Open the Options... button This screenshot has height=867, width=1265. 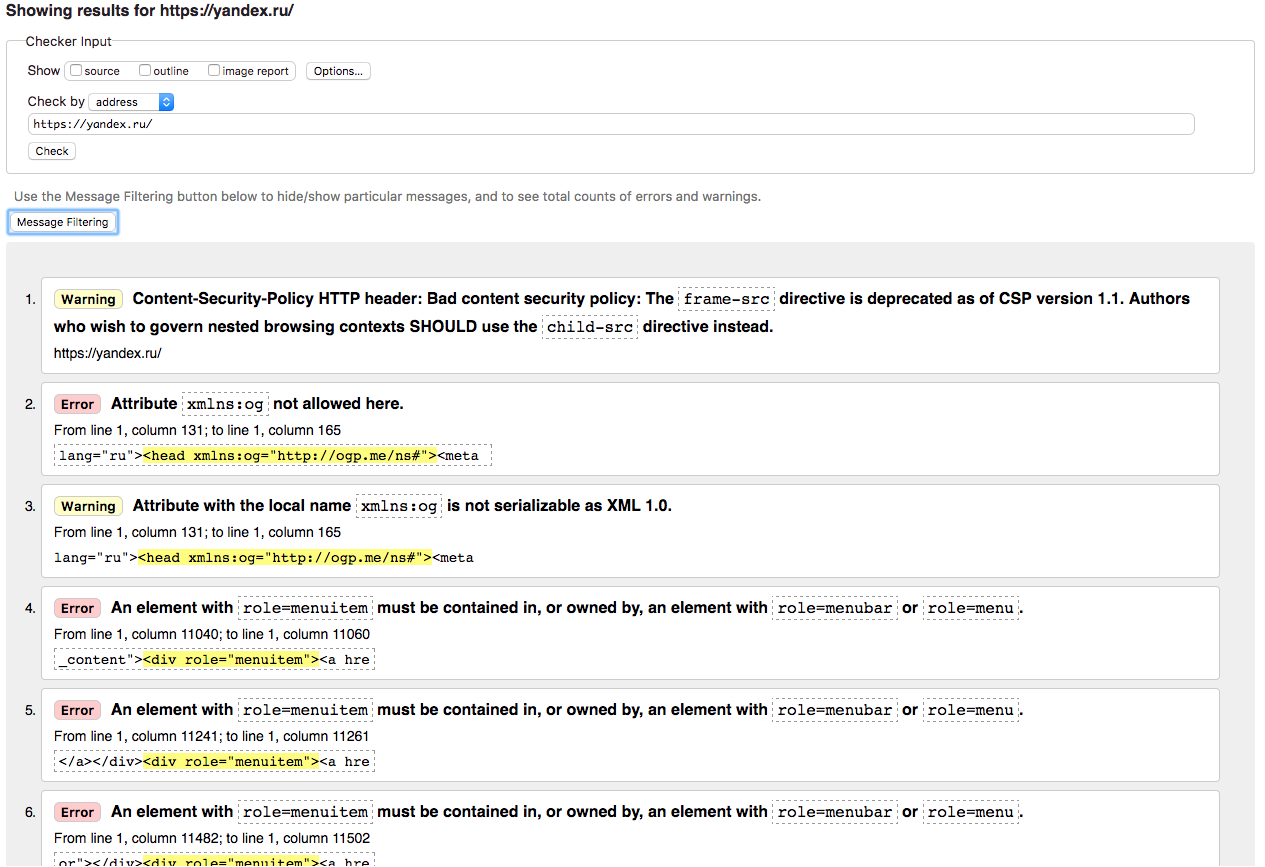[x=338, y=71]
